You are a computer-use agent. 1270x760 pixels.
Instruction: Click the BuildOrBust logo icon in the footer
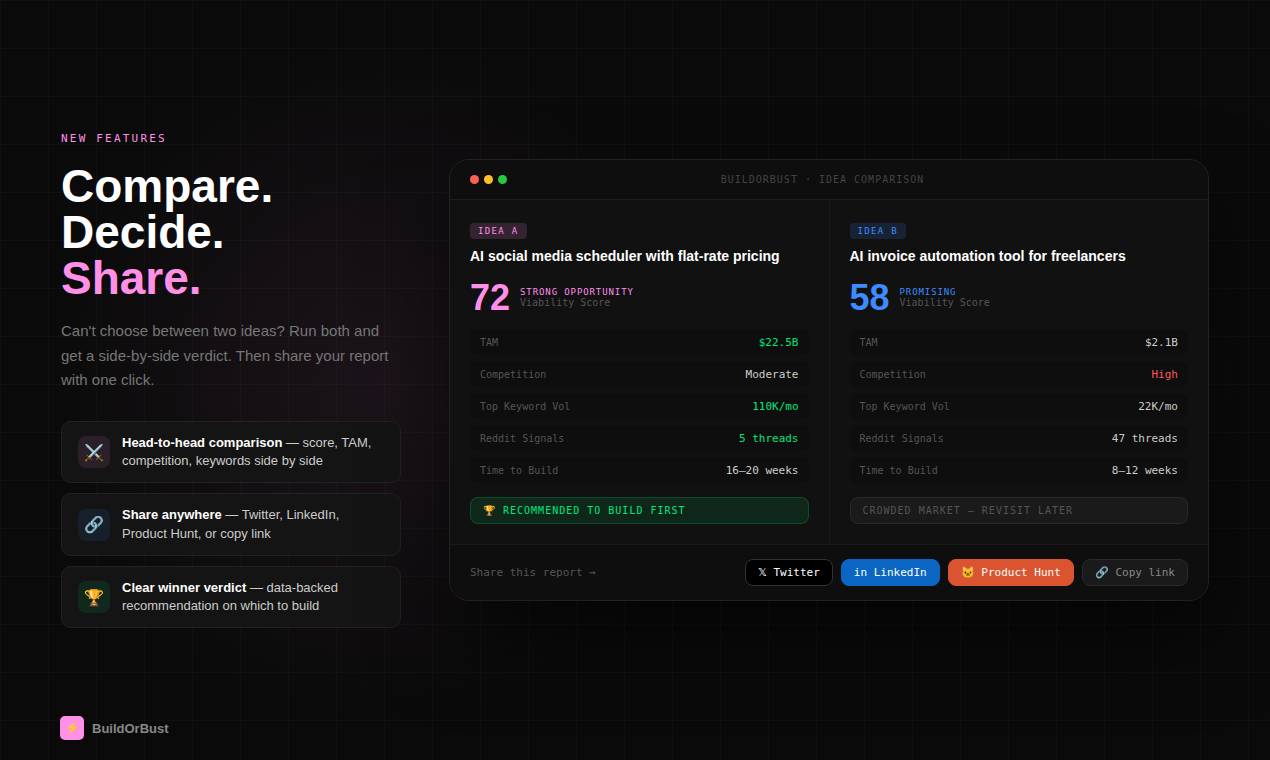[x=71, y=728]
